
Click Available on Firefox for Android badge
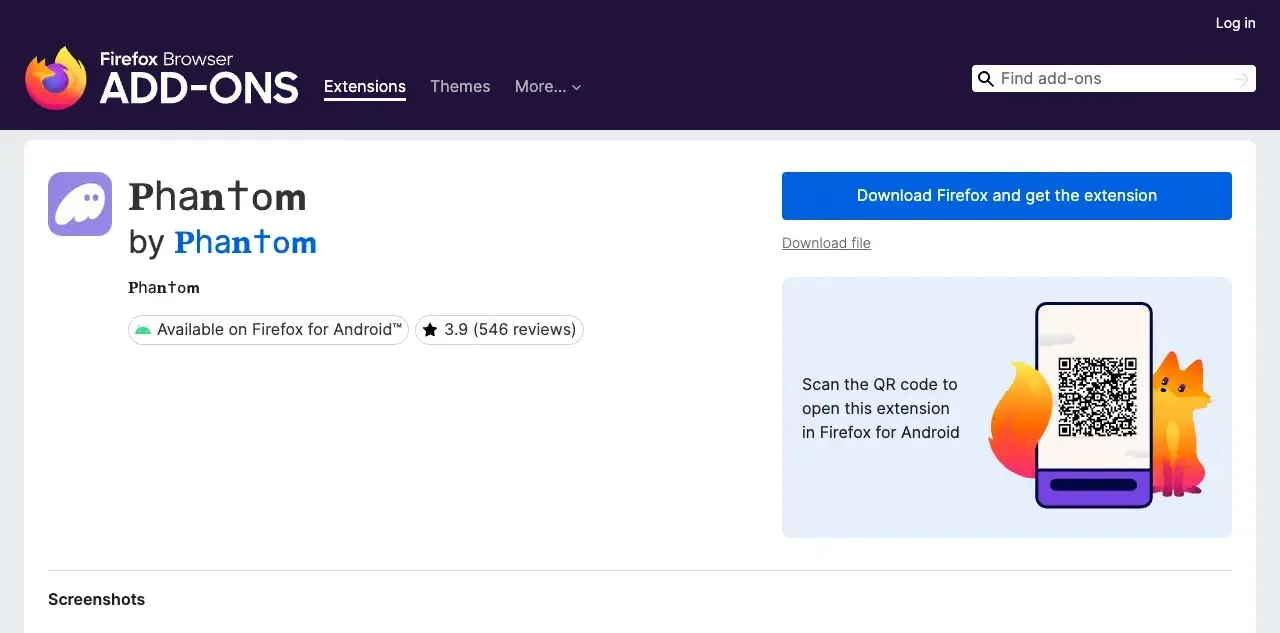(268, 330)
